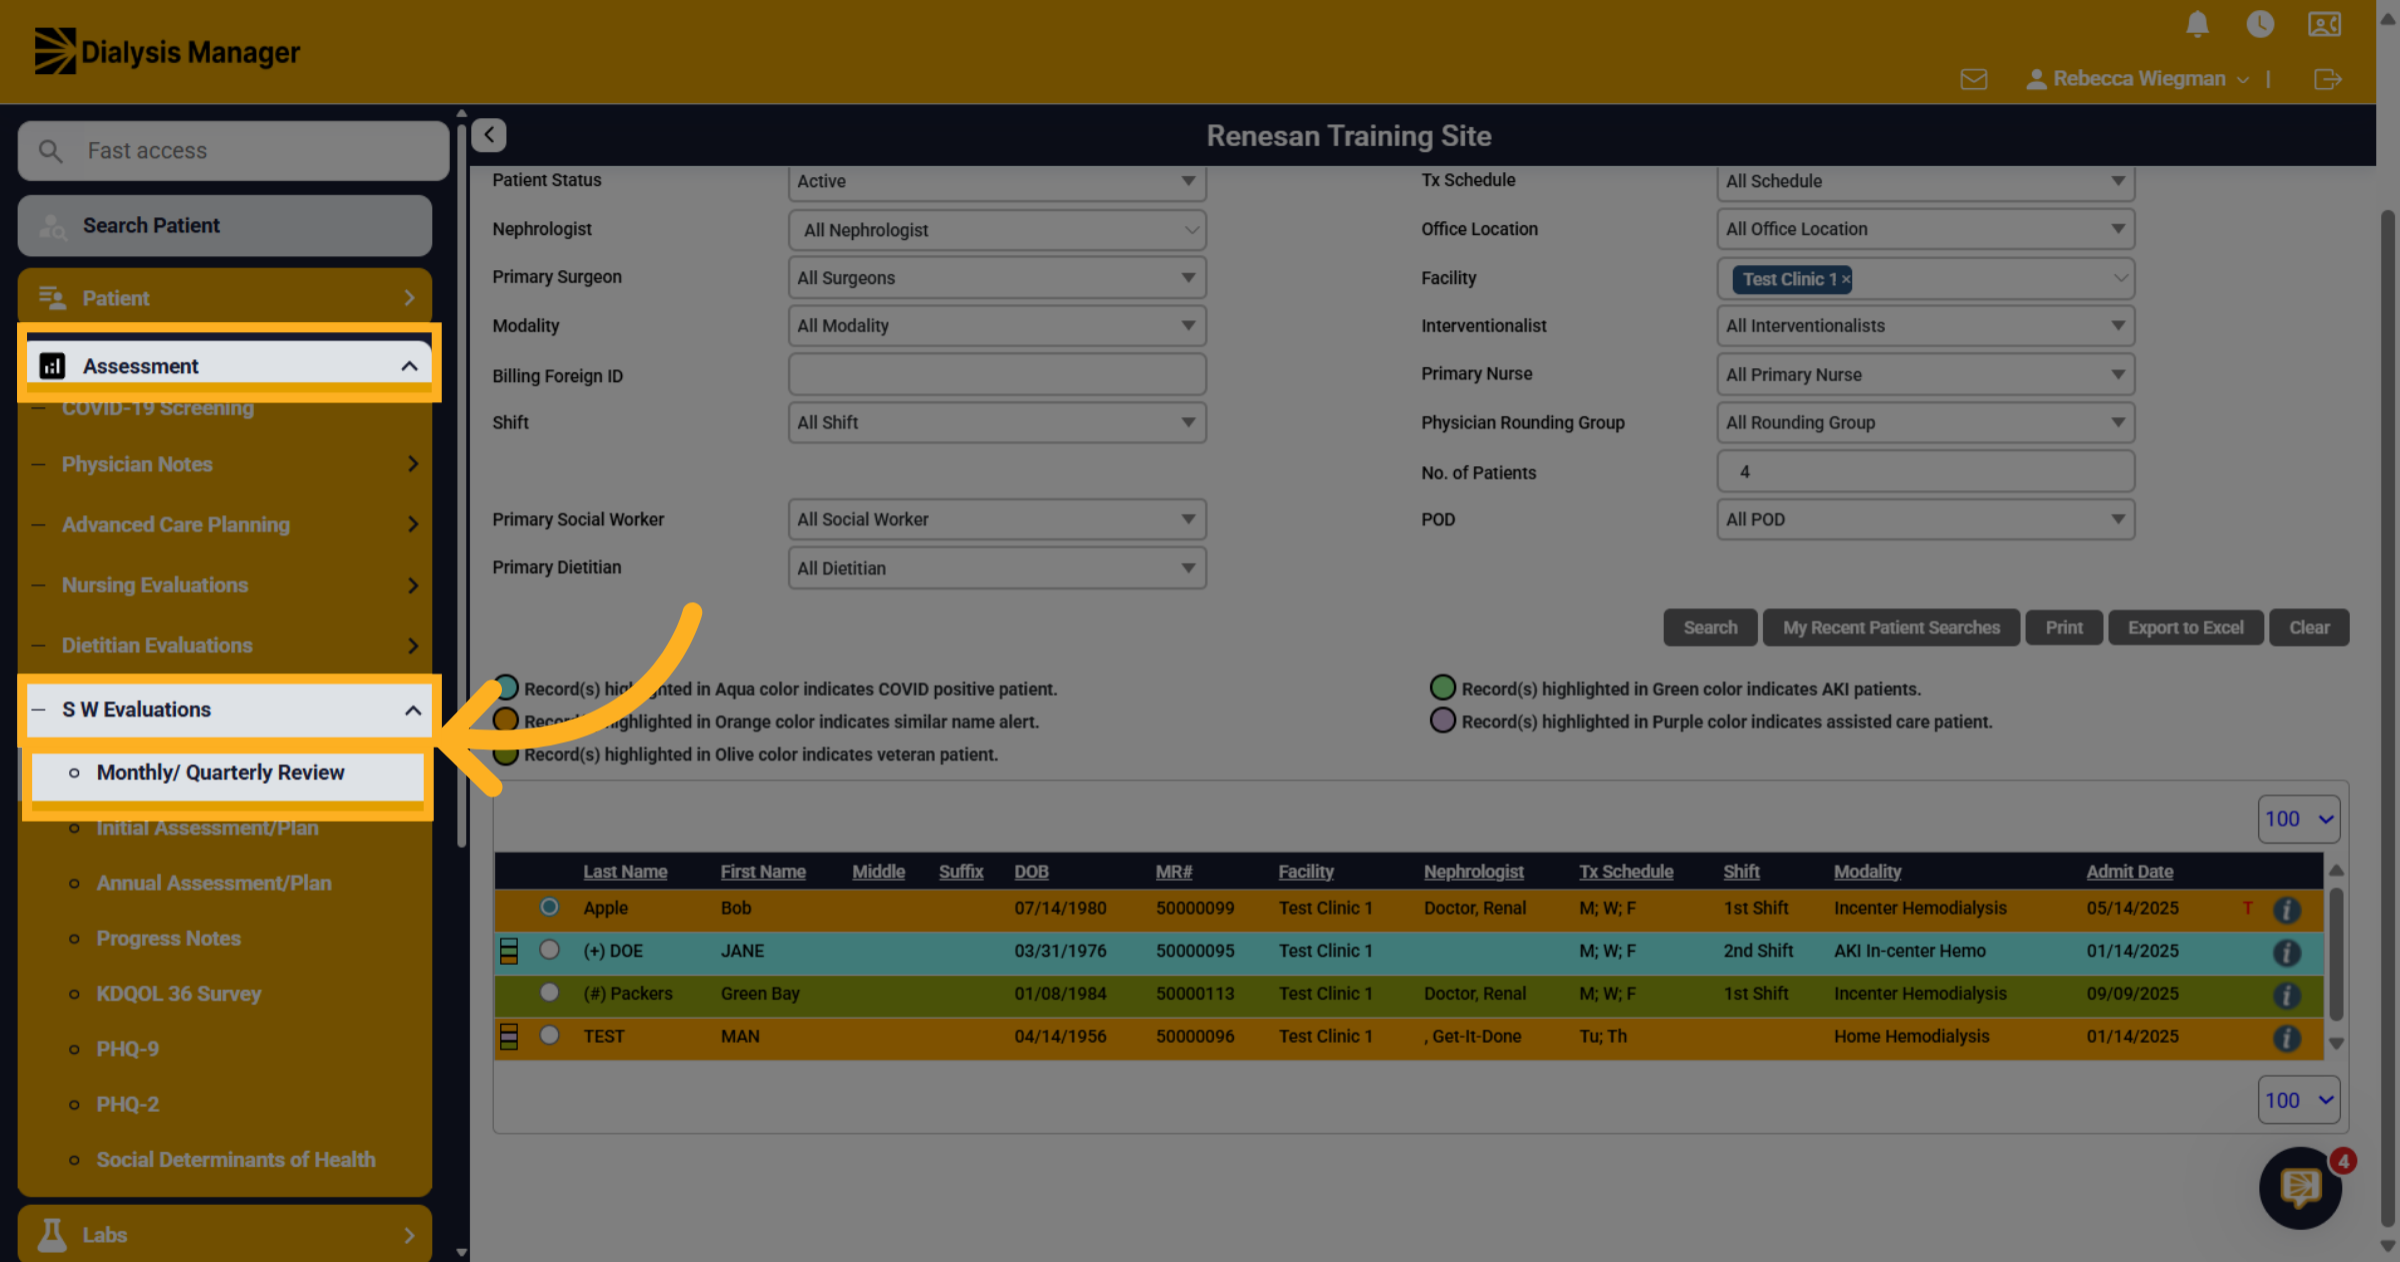Open the Rebecca Wiegman user menu
2400x1262 pixels.
[x=2138, y=79]
